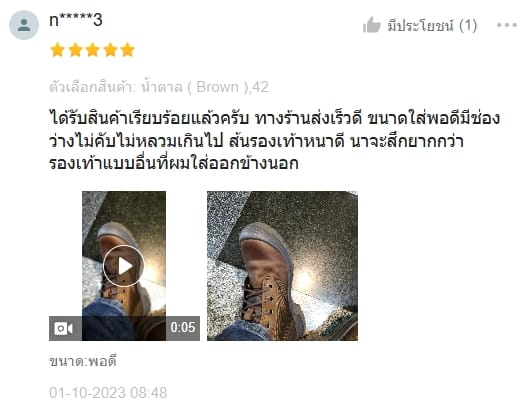Click the video camera icon on the thumbnail

pos(63,328)
